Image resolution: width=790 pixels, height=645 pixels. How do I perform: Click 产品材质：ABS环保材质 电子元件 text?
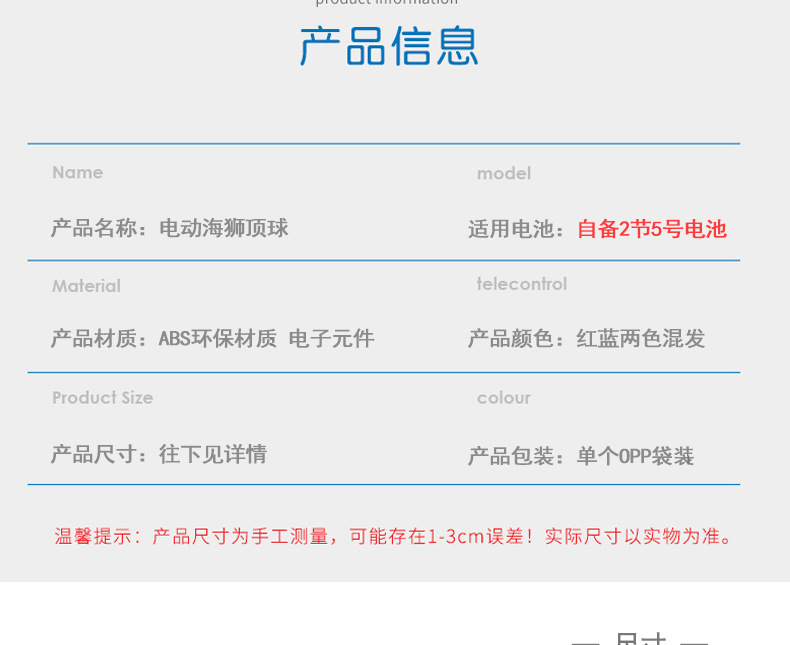pos(213,339)
